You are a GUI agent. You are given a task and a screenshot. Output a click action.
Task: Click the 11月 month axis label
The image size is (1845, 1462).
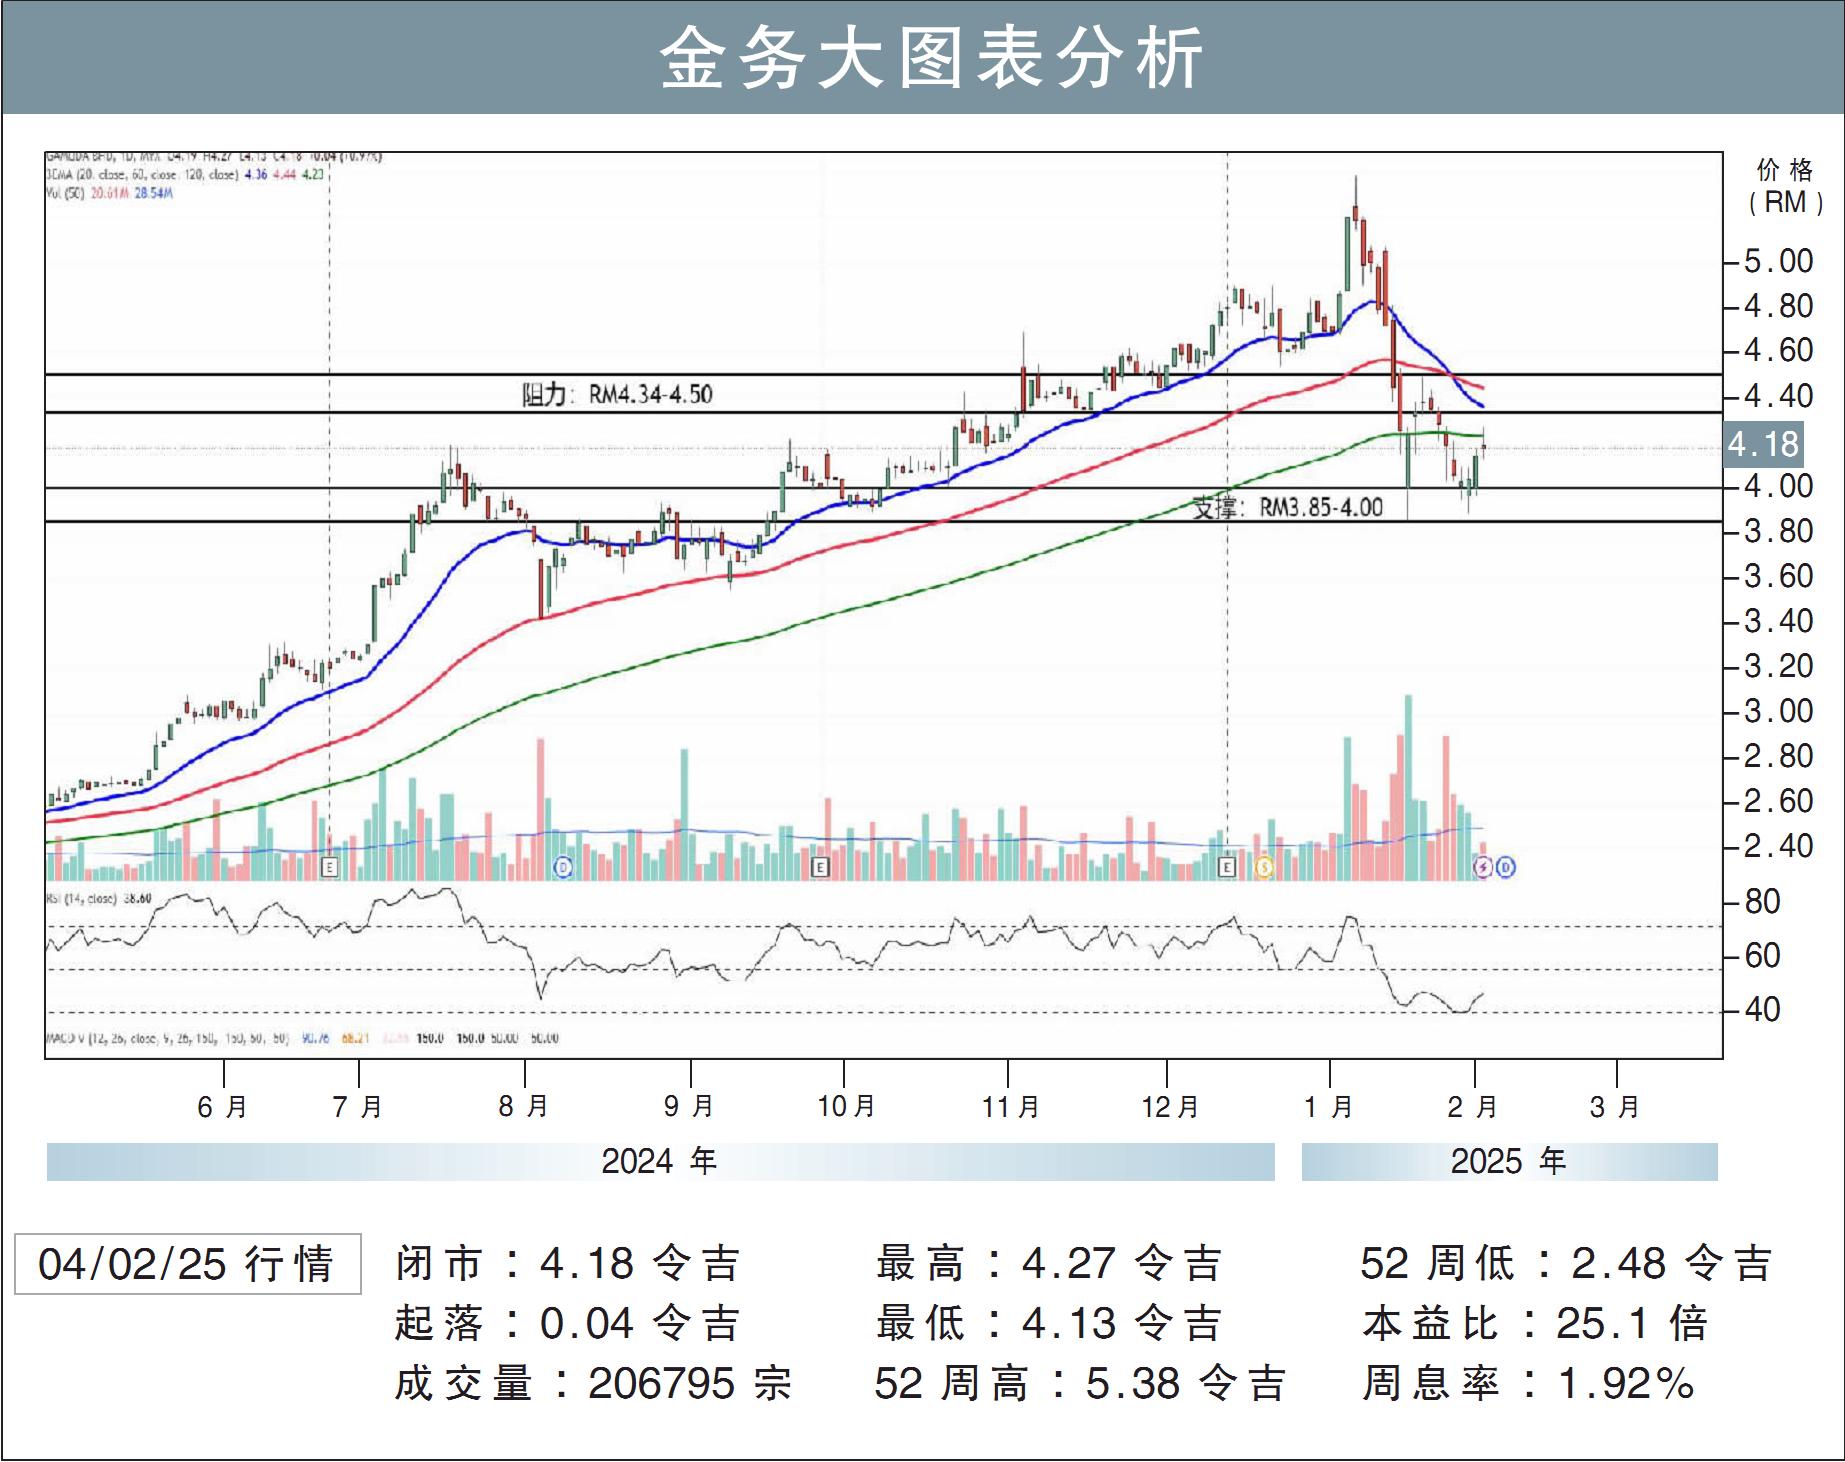tap(1010, 1107)
